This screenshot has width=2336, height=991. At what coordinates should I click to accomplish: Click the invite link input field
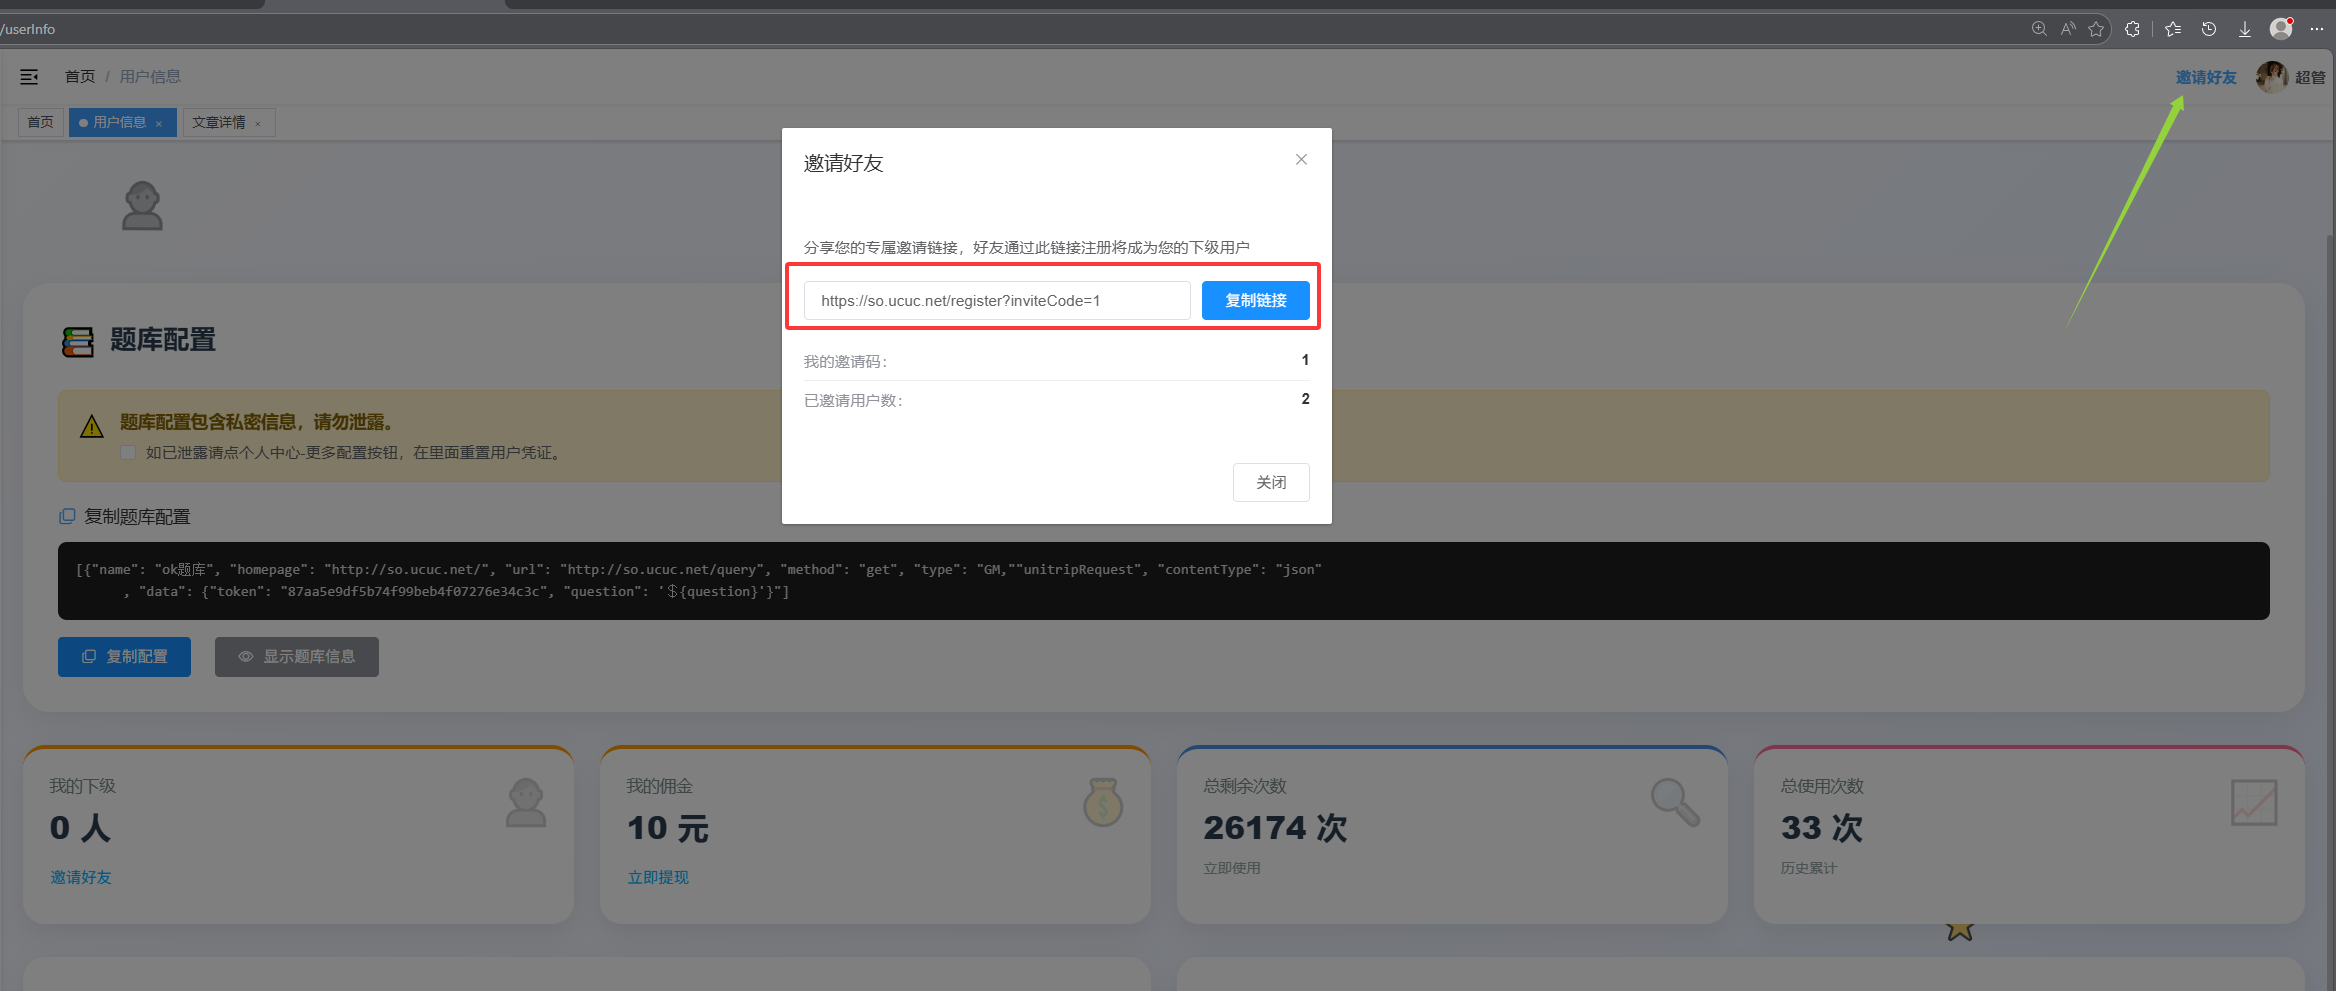point(997,300)
